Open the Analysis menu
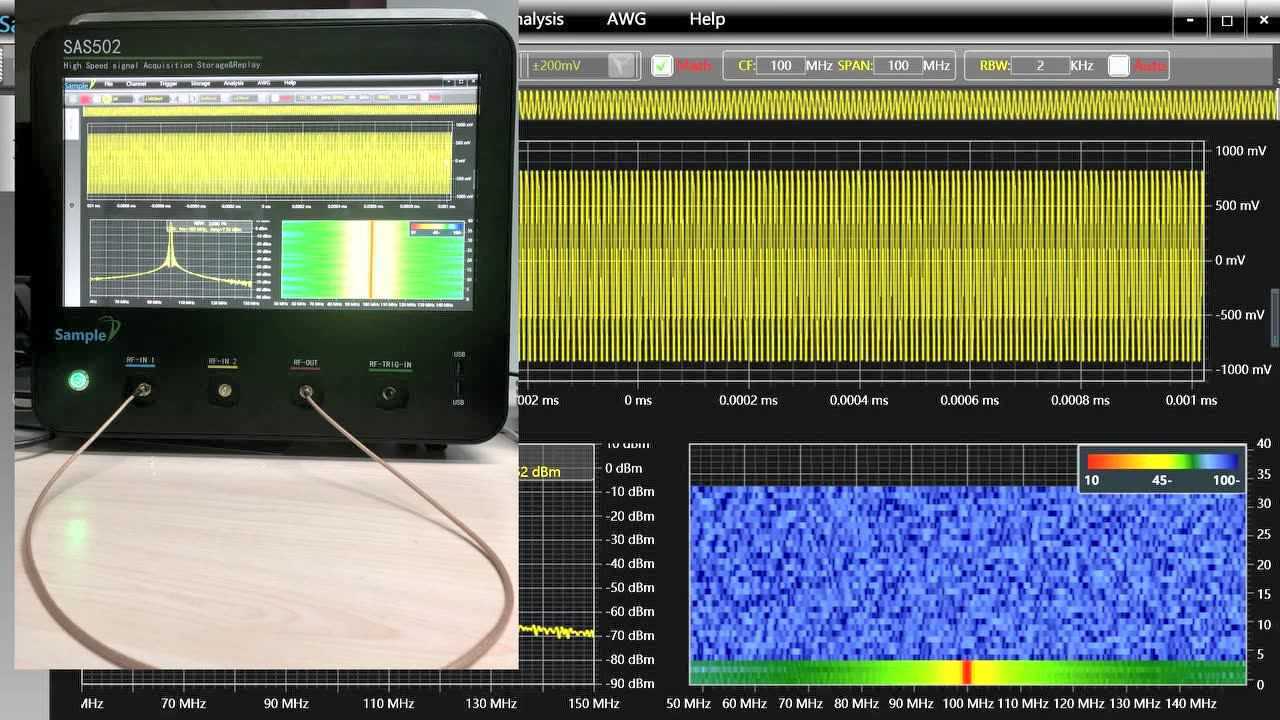This screenshot has height=720, width=1280. click(x=542, y=19)
